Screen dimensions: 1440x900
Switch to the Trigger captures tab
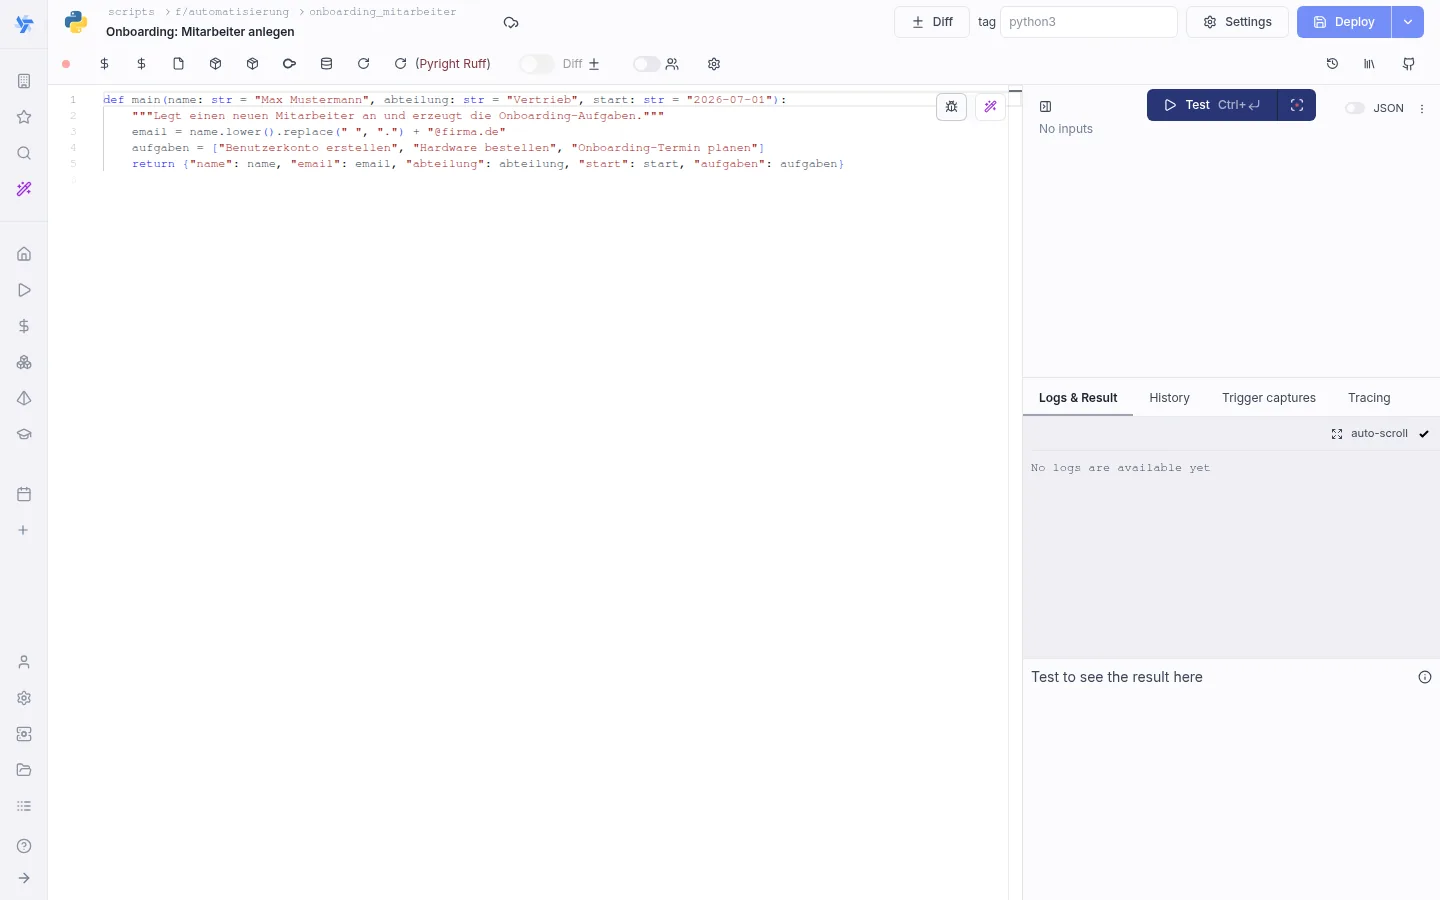point(1269,398)
